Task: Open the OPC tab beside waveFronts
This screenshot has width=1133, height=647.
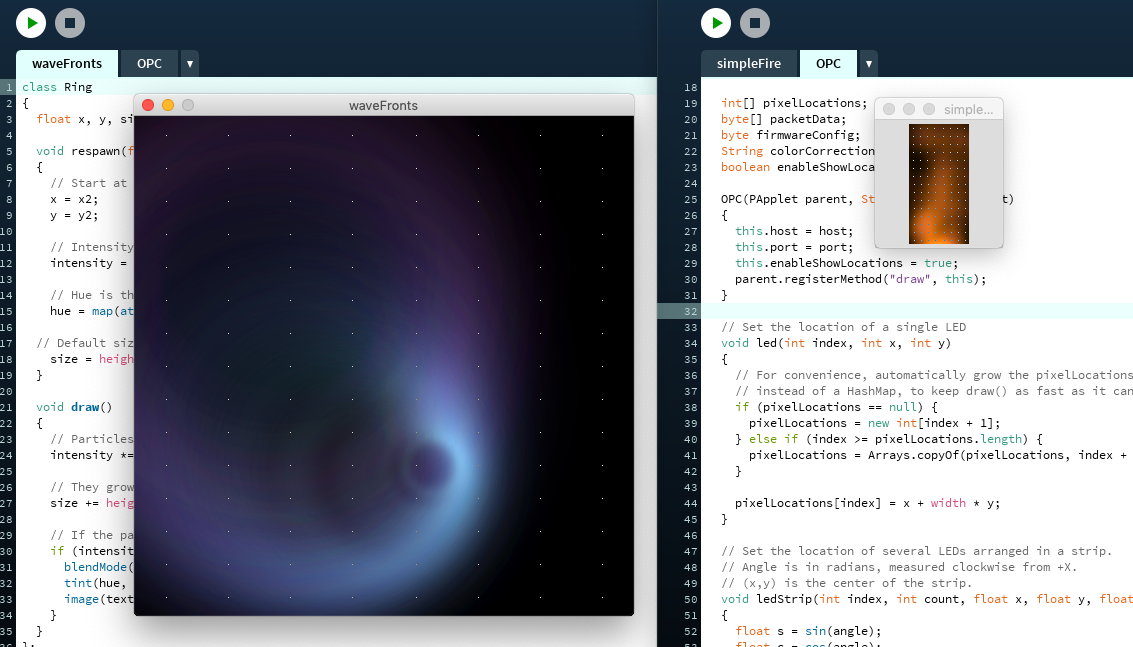Action: (149, 64)
